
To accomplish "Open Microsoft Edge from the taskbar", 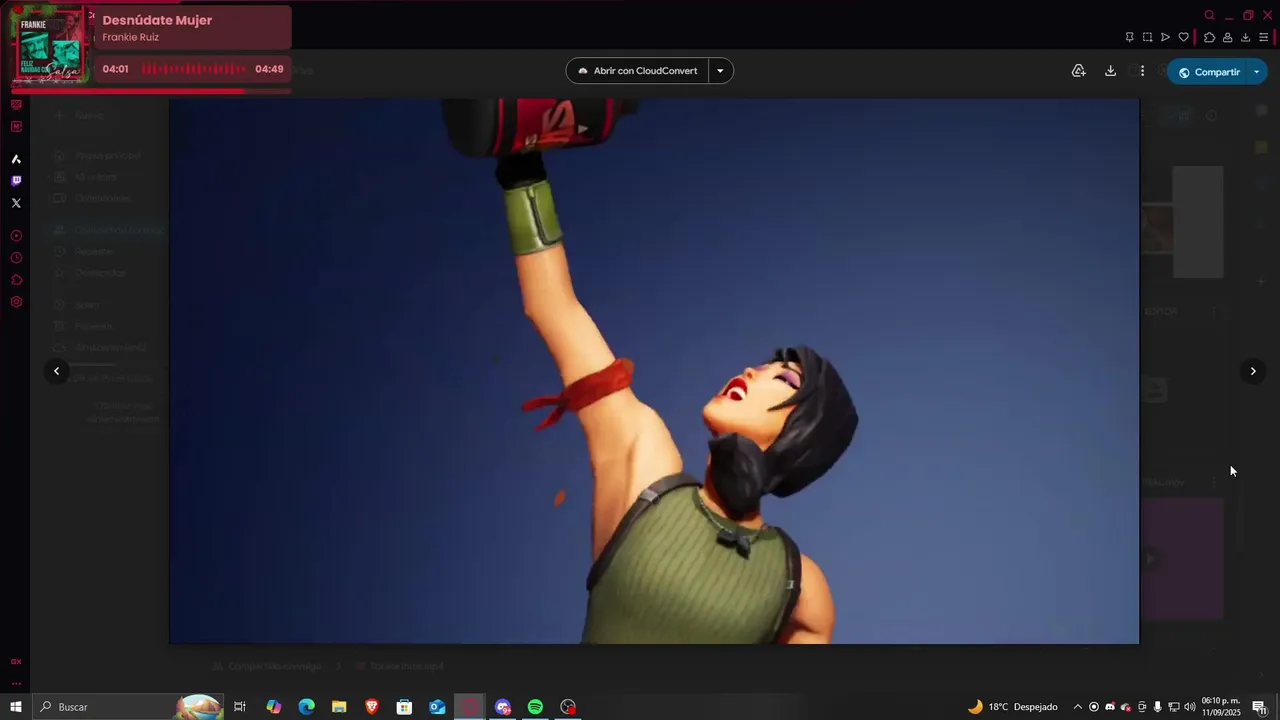I will pyautogui.click(x=306, y=707).
